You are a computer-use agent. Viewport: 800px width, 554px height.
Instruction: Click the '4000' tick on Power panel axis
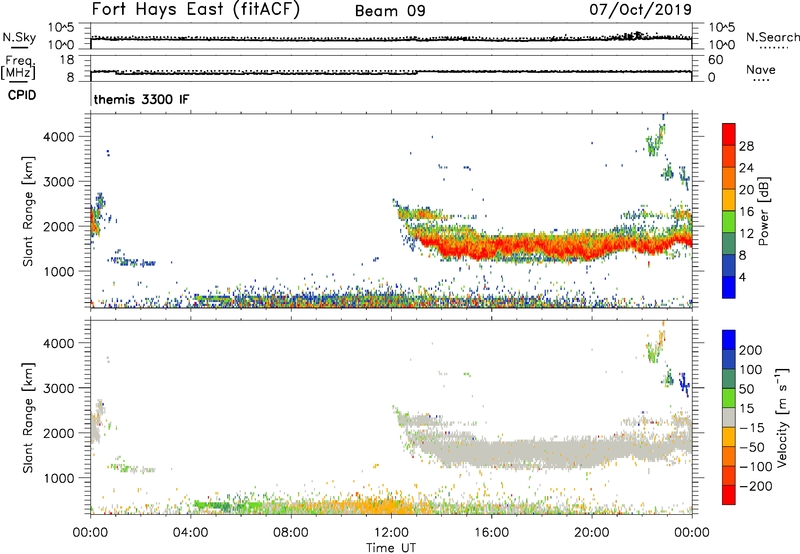[x=59, y=137]
